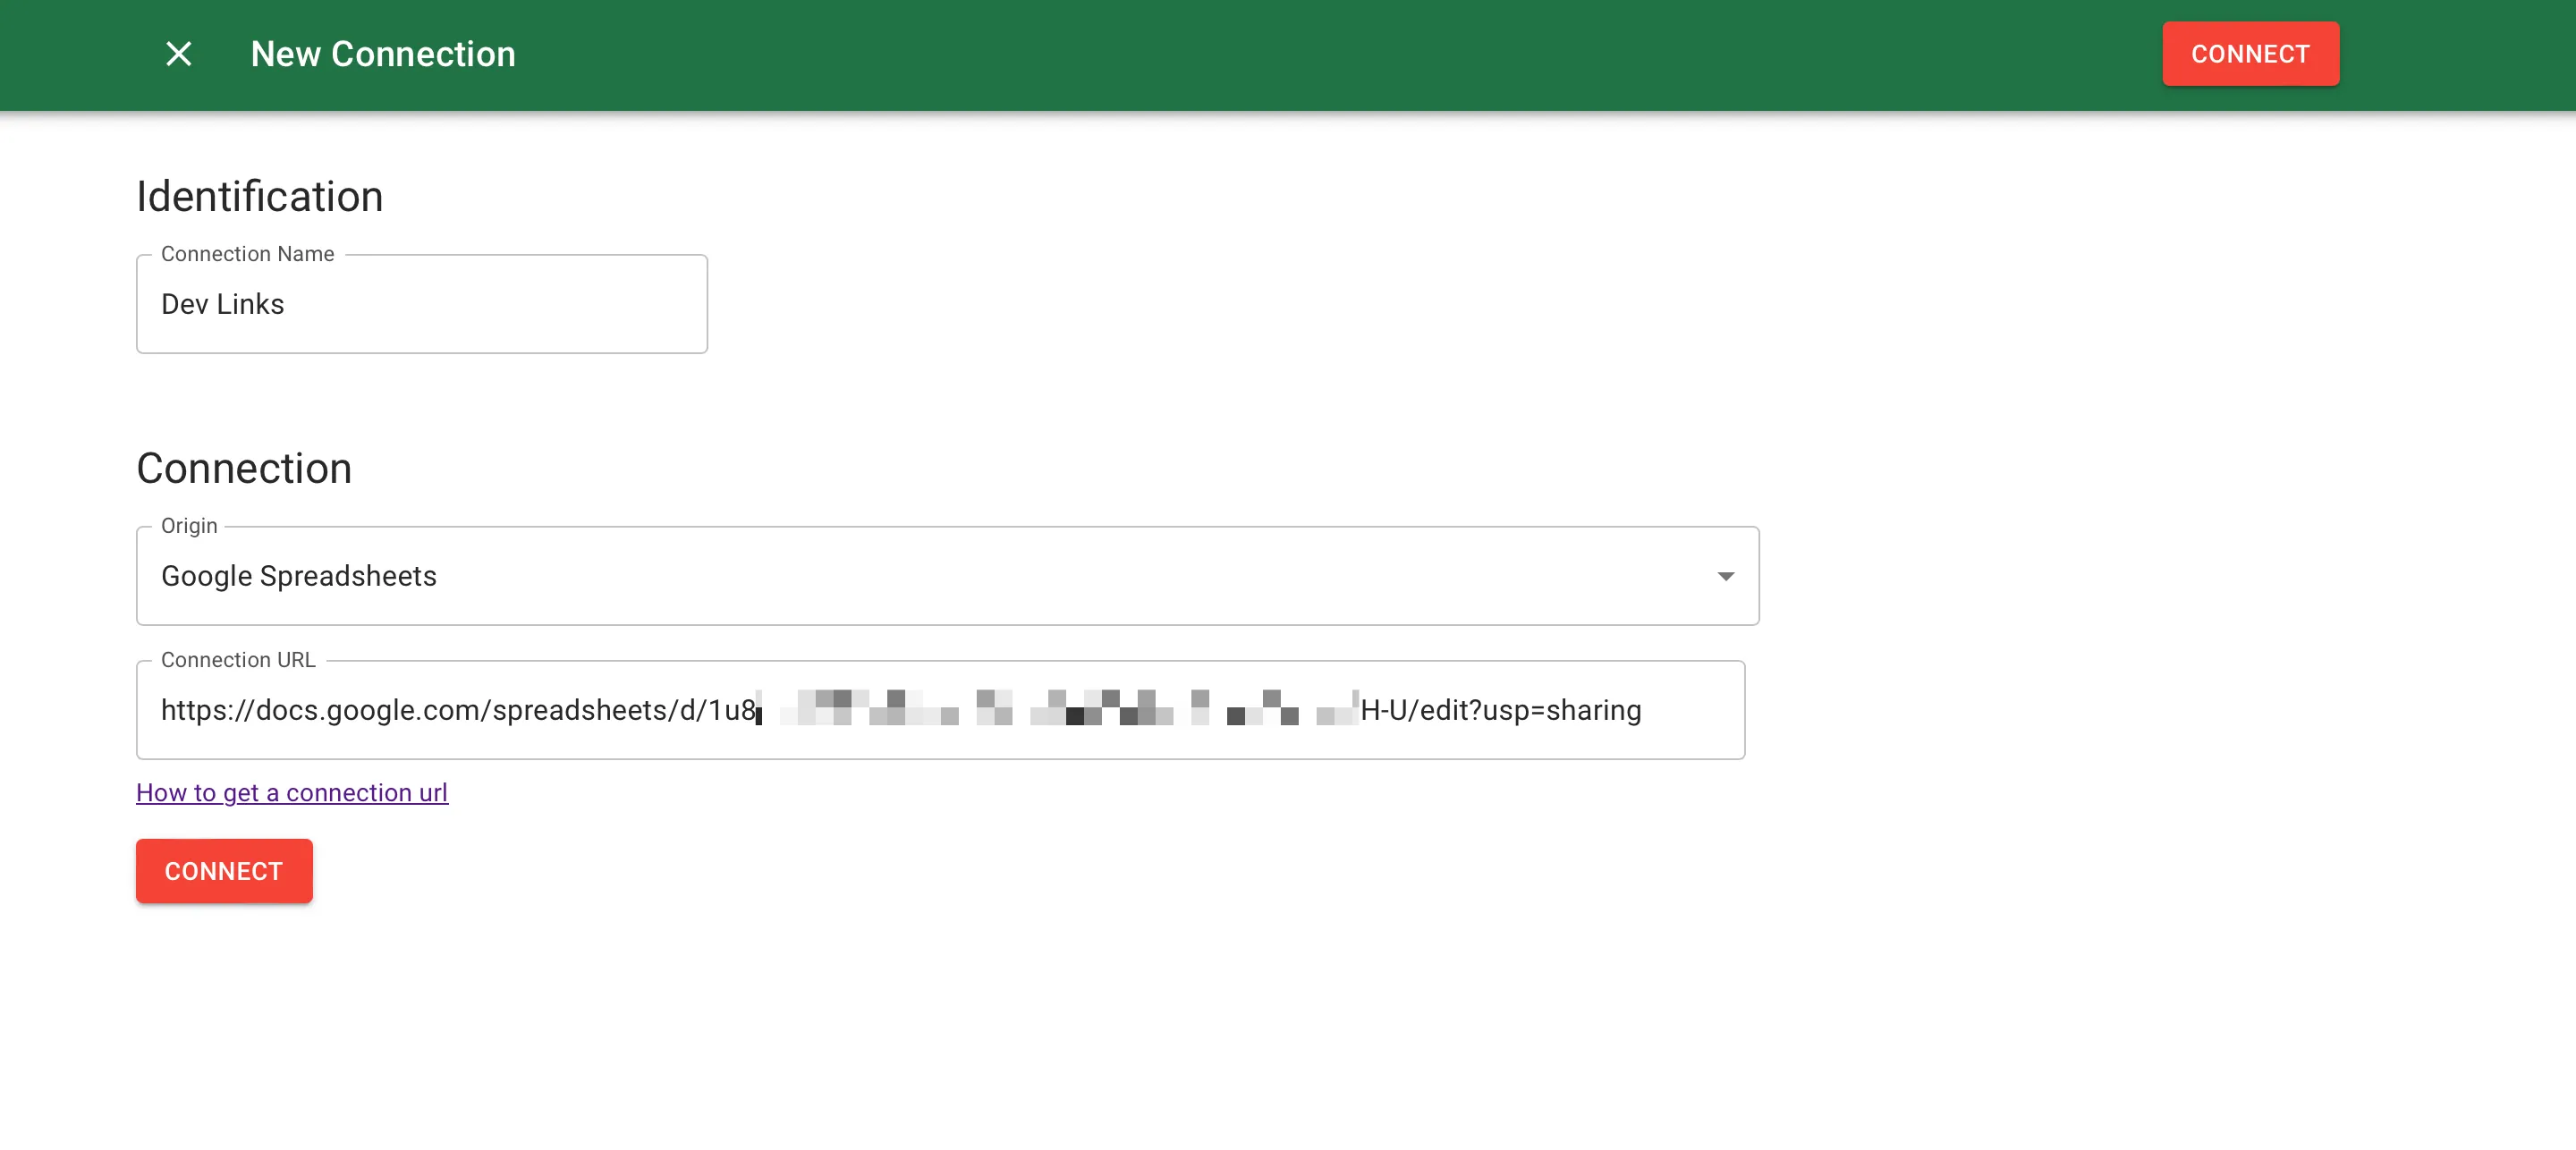Viewport: 2576px width, 1150px height.
Task: Click the 'Connection URL' field label
Action: point(238,660)
